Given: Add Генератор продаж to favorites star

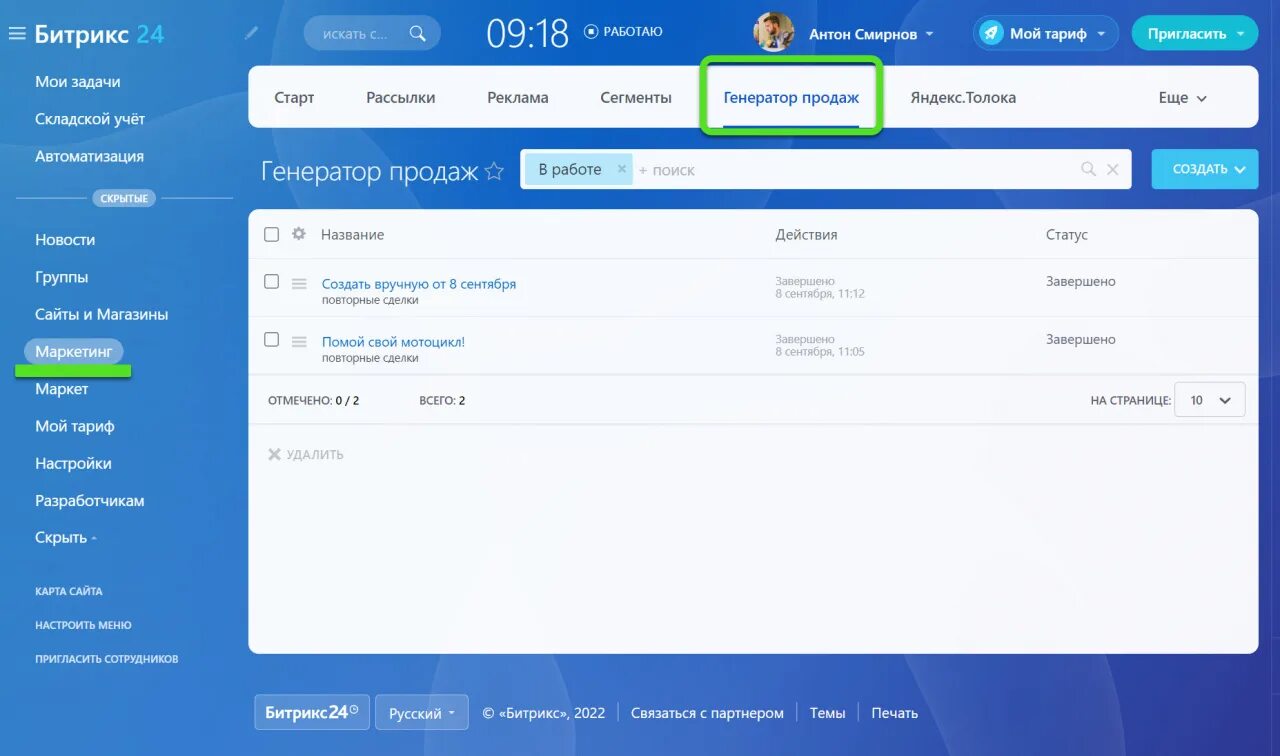Looking at the screenshot, I should coord(494,171).
